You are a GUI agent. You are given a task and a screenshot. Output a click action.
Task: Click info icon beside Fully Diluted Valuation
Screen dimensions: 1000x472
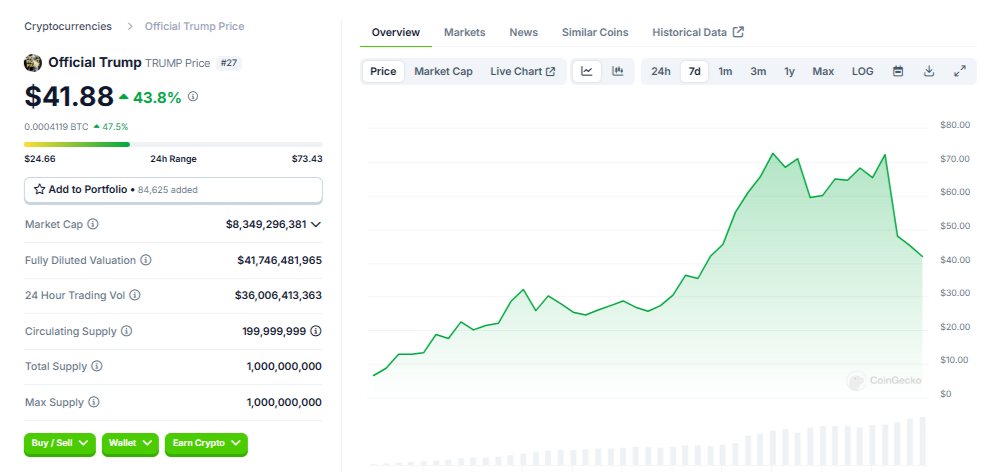(x=146, y=260)
